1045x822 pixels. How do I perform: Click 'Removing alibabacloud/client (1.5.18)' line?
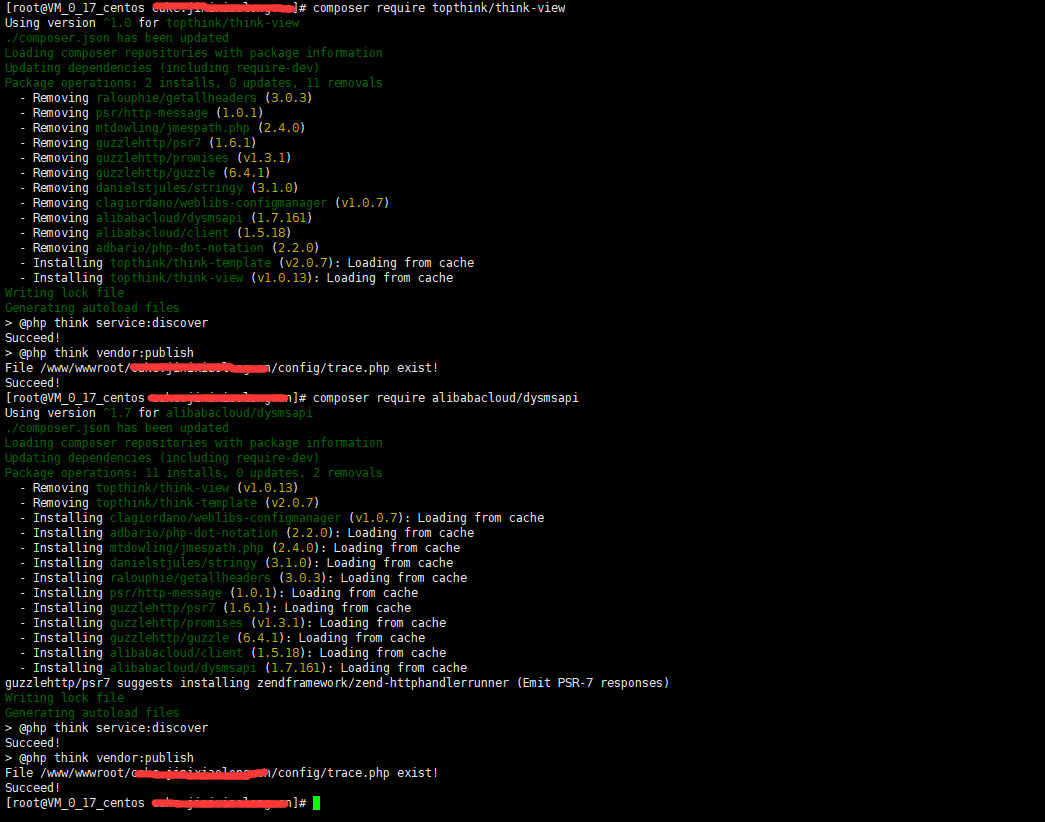[155, 233]
